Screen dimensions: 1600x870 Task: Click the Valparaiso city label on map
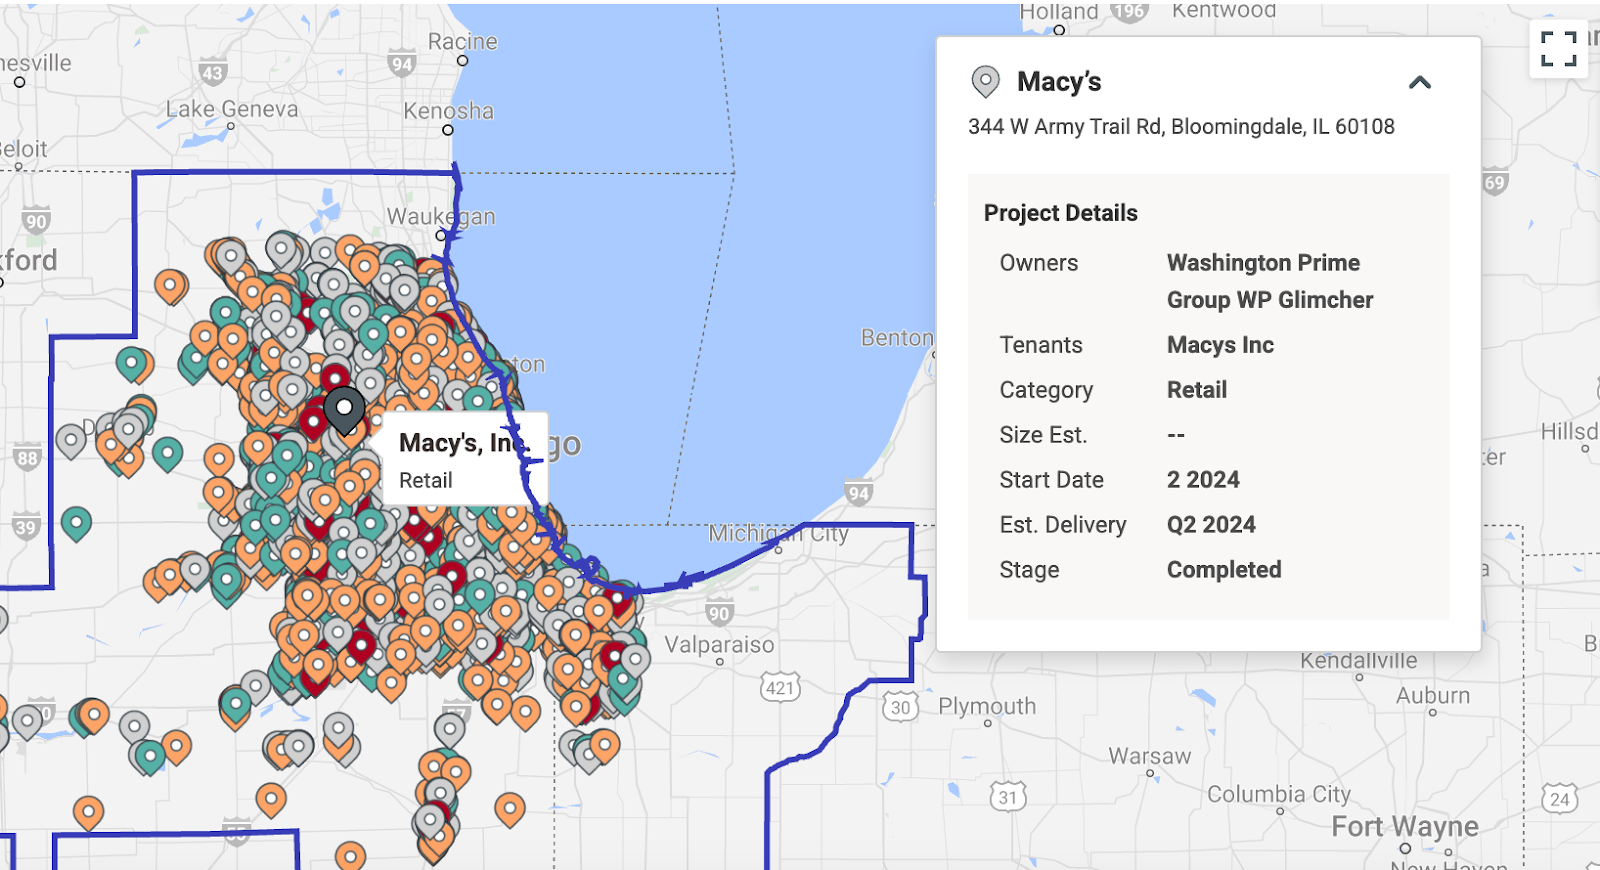720,645
